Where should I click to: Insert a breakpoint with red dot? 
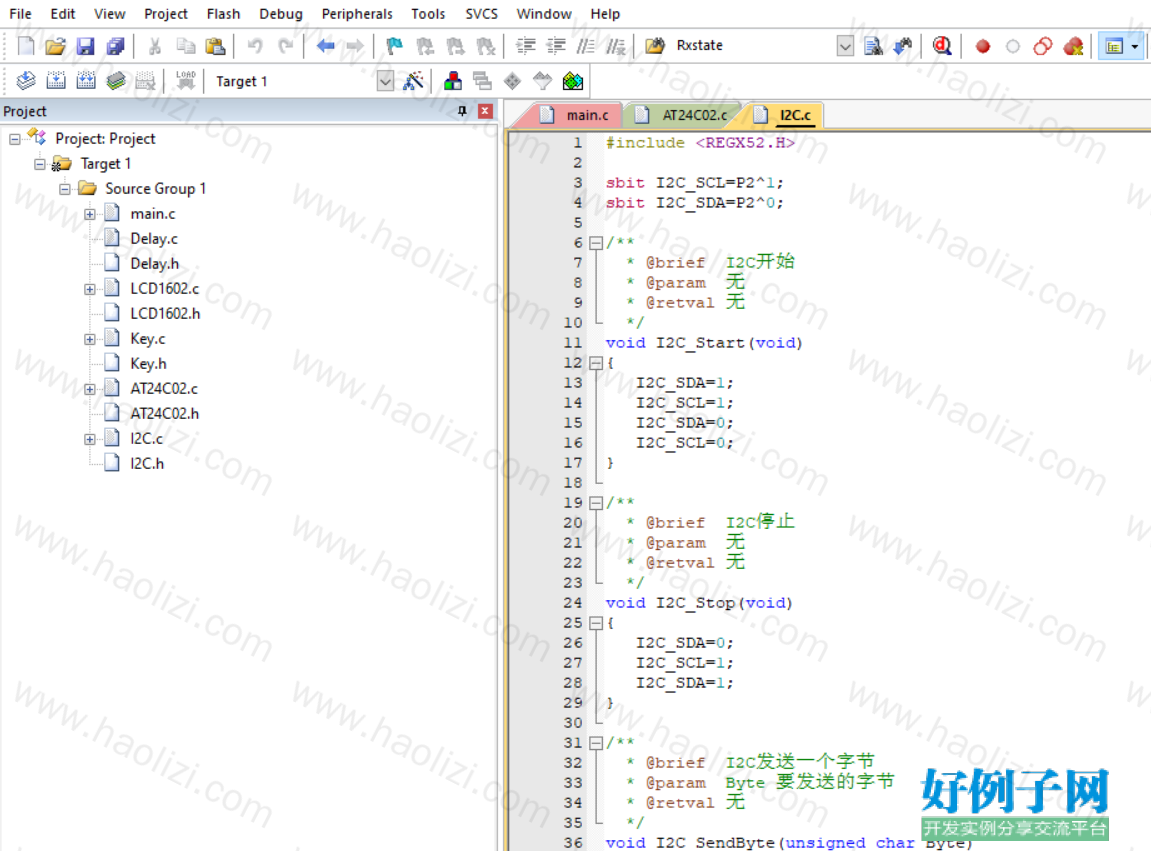tap(982, 46)
